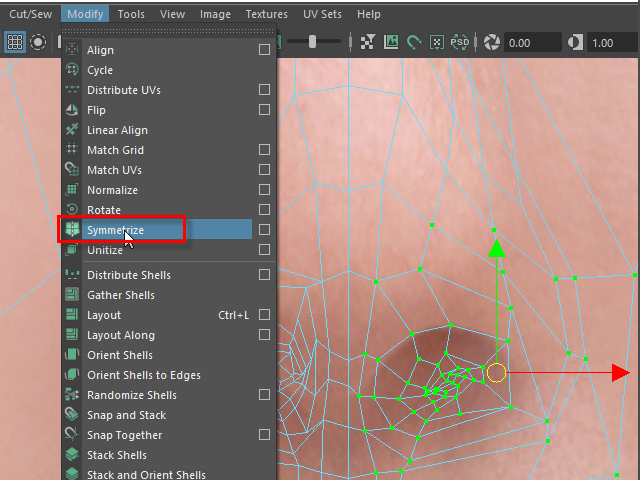Image resolution: width=640 pixels, height=480 pixels.
Task: Click the exposure value field showing 0.00
Action: point(532,43)
